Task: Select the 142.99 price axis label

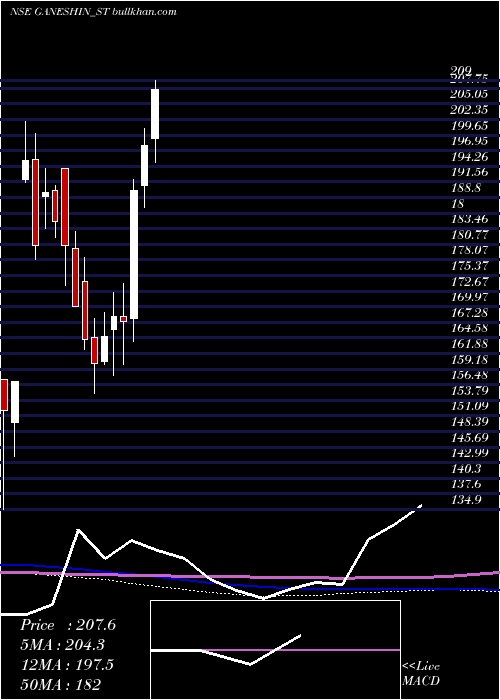Action: (x=469, y=453)
